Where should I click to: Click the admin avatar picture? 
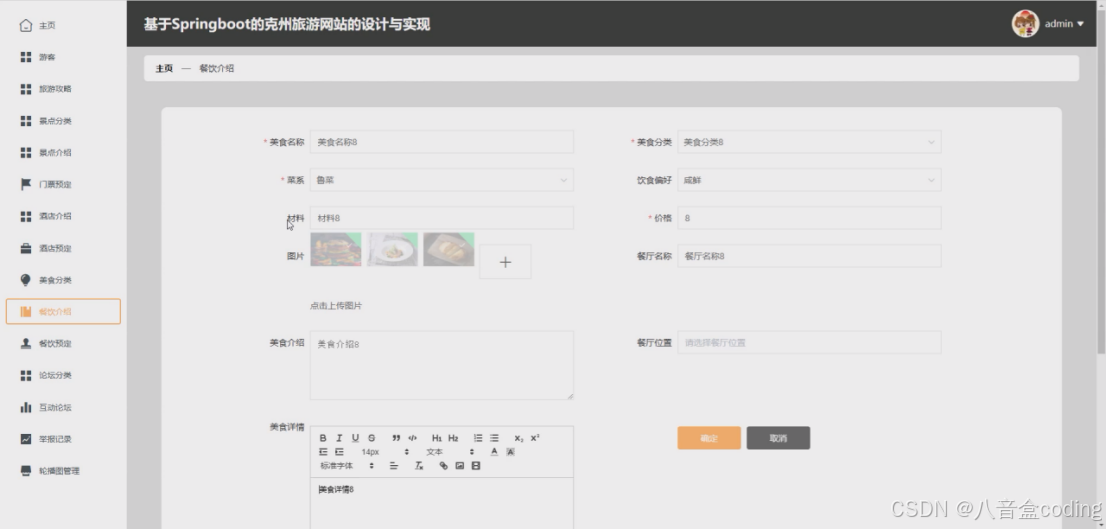coord(1025,24)
